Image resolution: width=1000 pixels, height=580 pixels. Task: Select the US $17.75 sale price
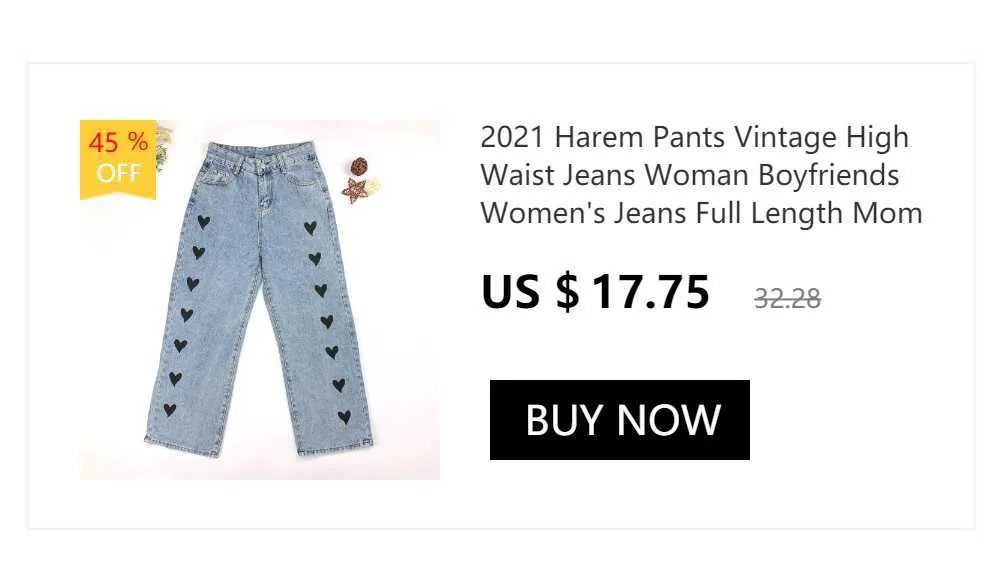point(595,292)
